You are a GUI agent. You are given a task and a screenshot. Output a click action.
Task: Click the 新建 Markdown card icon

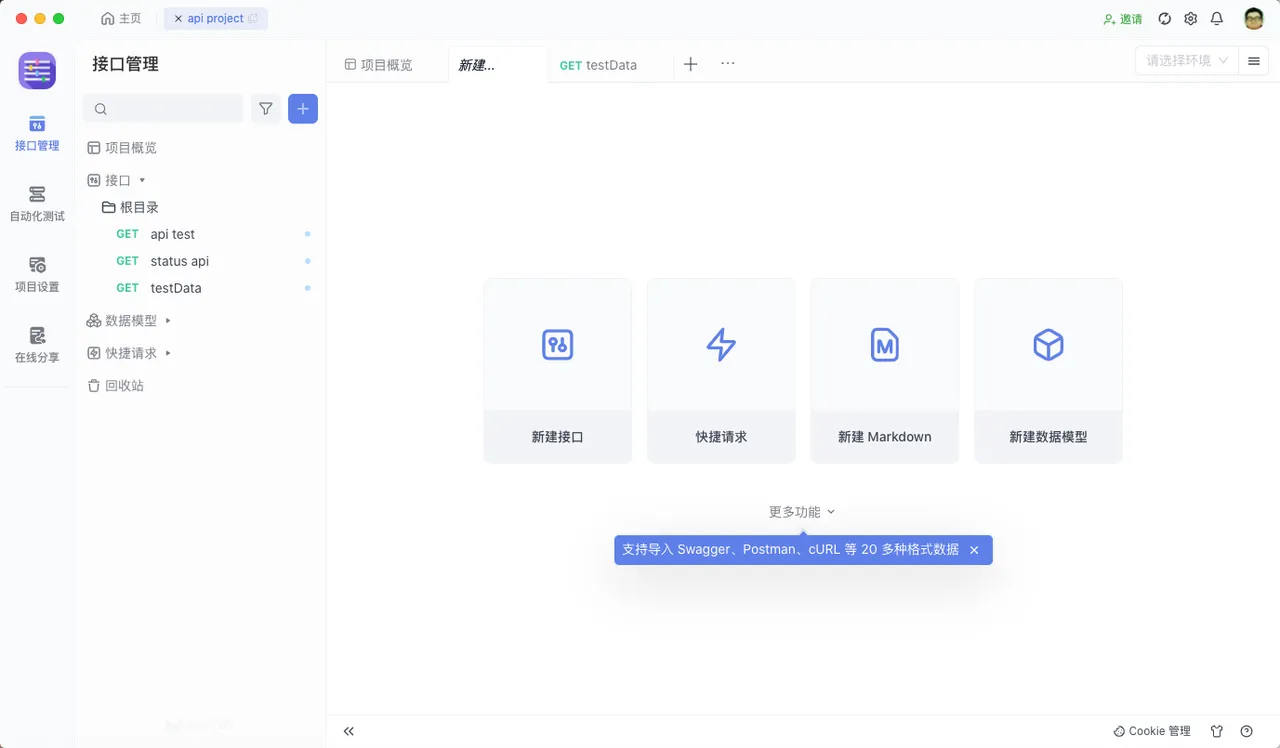click(x=885, y=345)
